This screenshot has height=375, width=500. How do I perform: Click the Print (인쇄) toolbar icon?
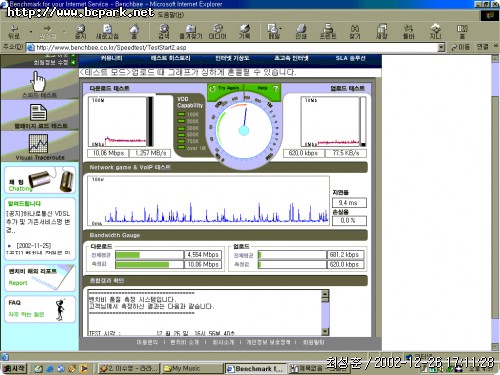(301, 32)
